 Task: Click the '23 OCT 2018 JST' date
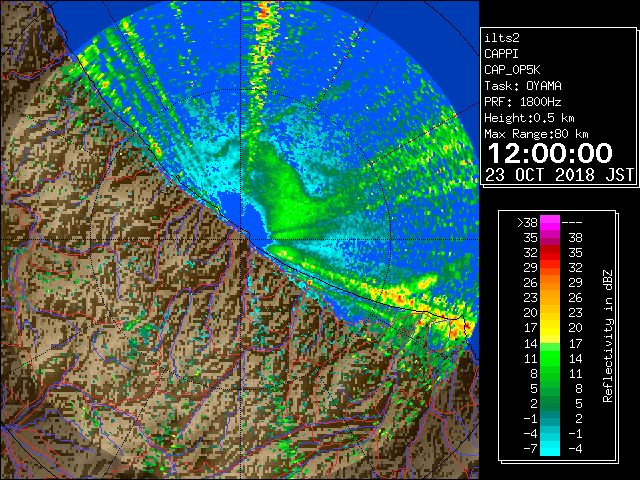pos(560,175)
